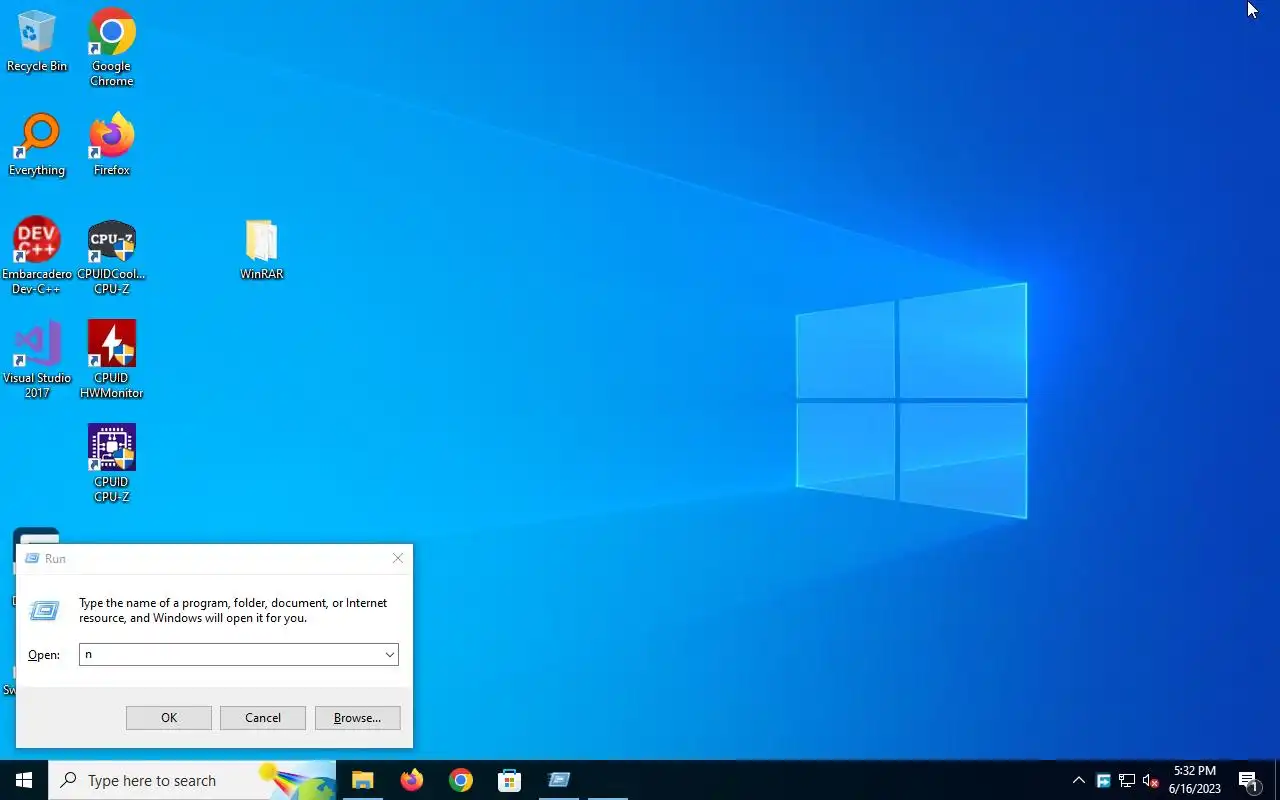This screenshot has height=800, width=1280.
Task: Select the WinRAR folder on desktop
Action: (x=261, y=249)
